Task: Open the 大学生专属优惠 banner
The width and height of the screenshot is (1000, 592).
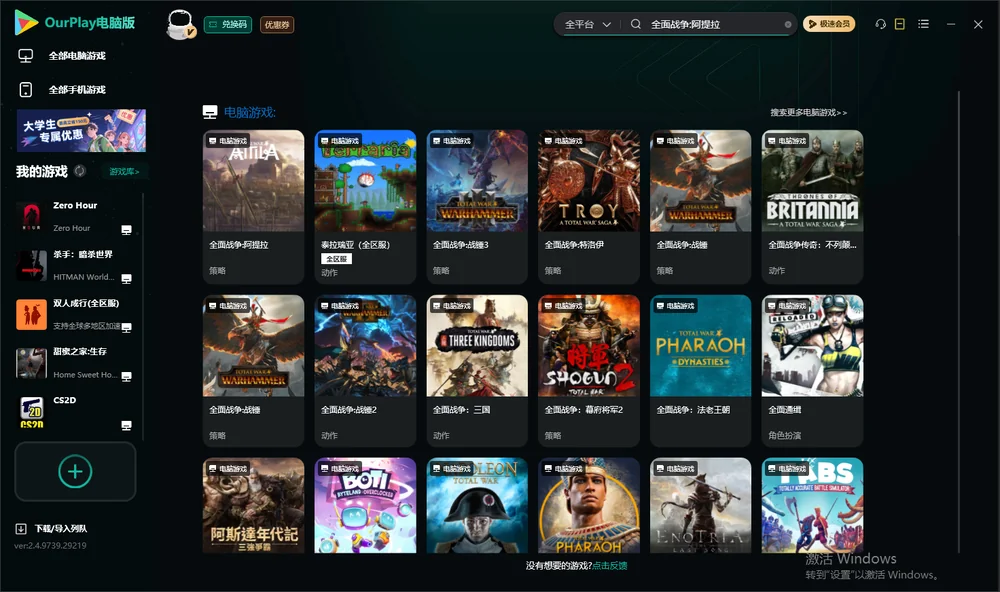Action: (81, 131)
